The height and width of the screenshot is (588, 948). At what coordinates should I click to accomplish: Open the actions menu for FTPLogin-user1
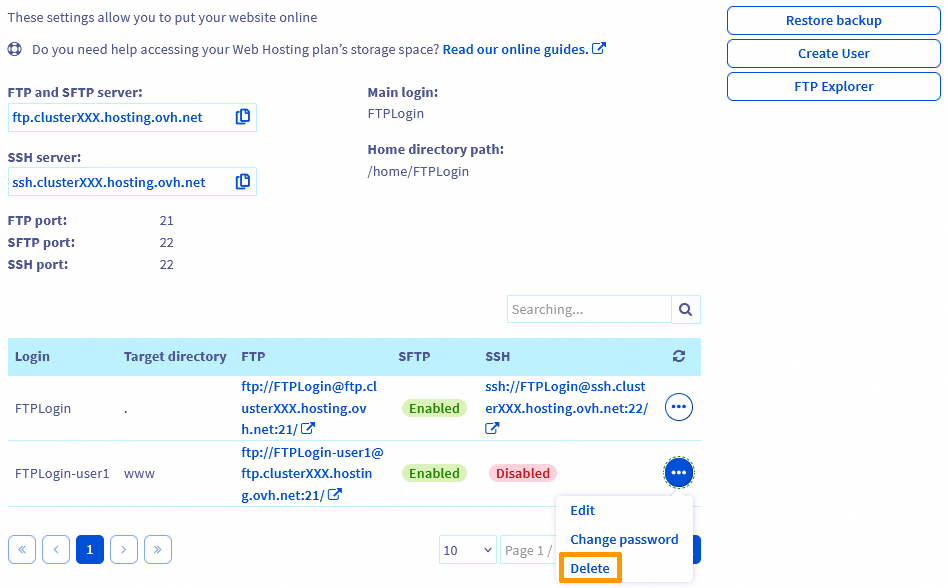678,472
